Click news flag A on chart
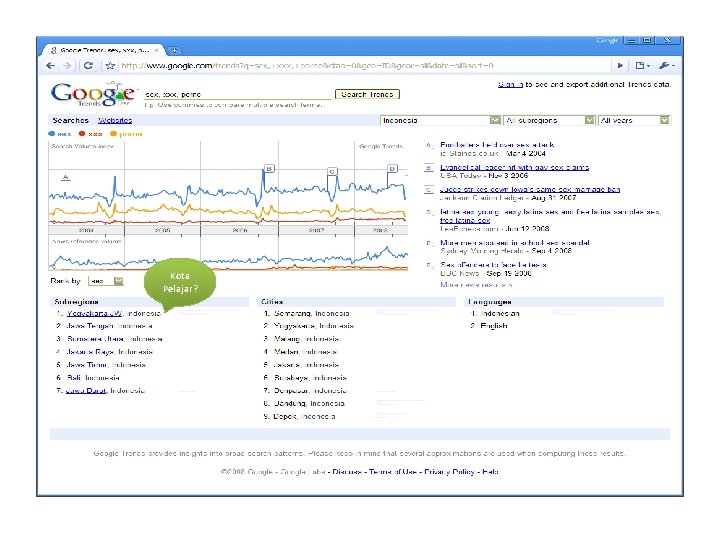 [x=66, y=177]
